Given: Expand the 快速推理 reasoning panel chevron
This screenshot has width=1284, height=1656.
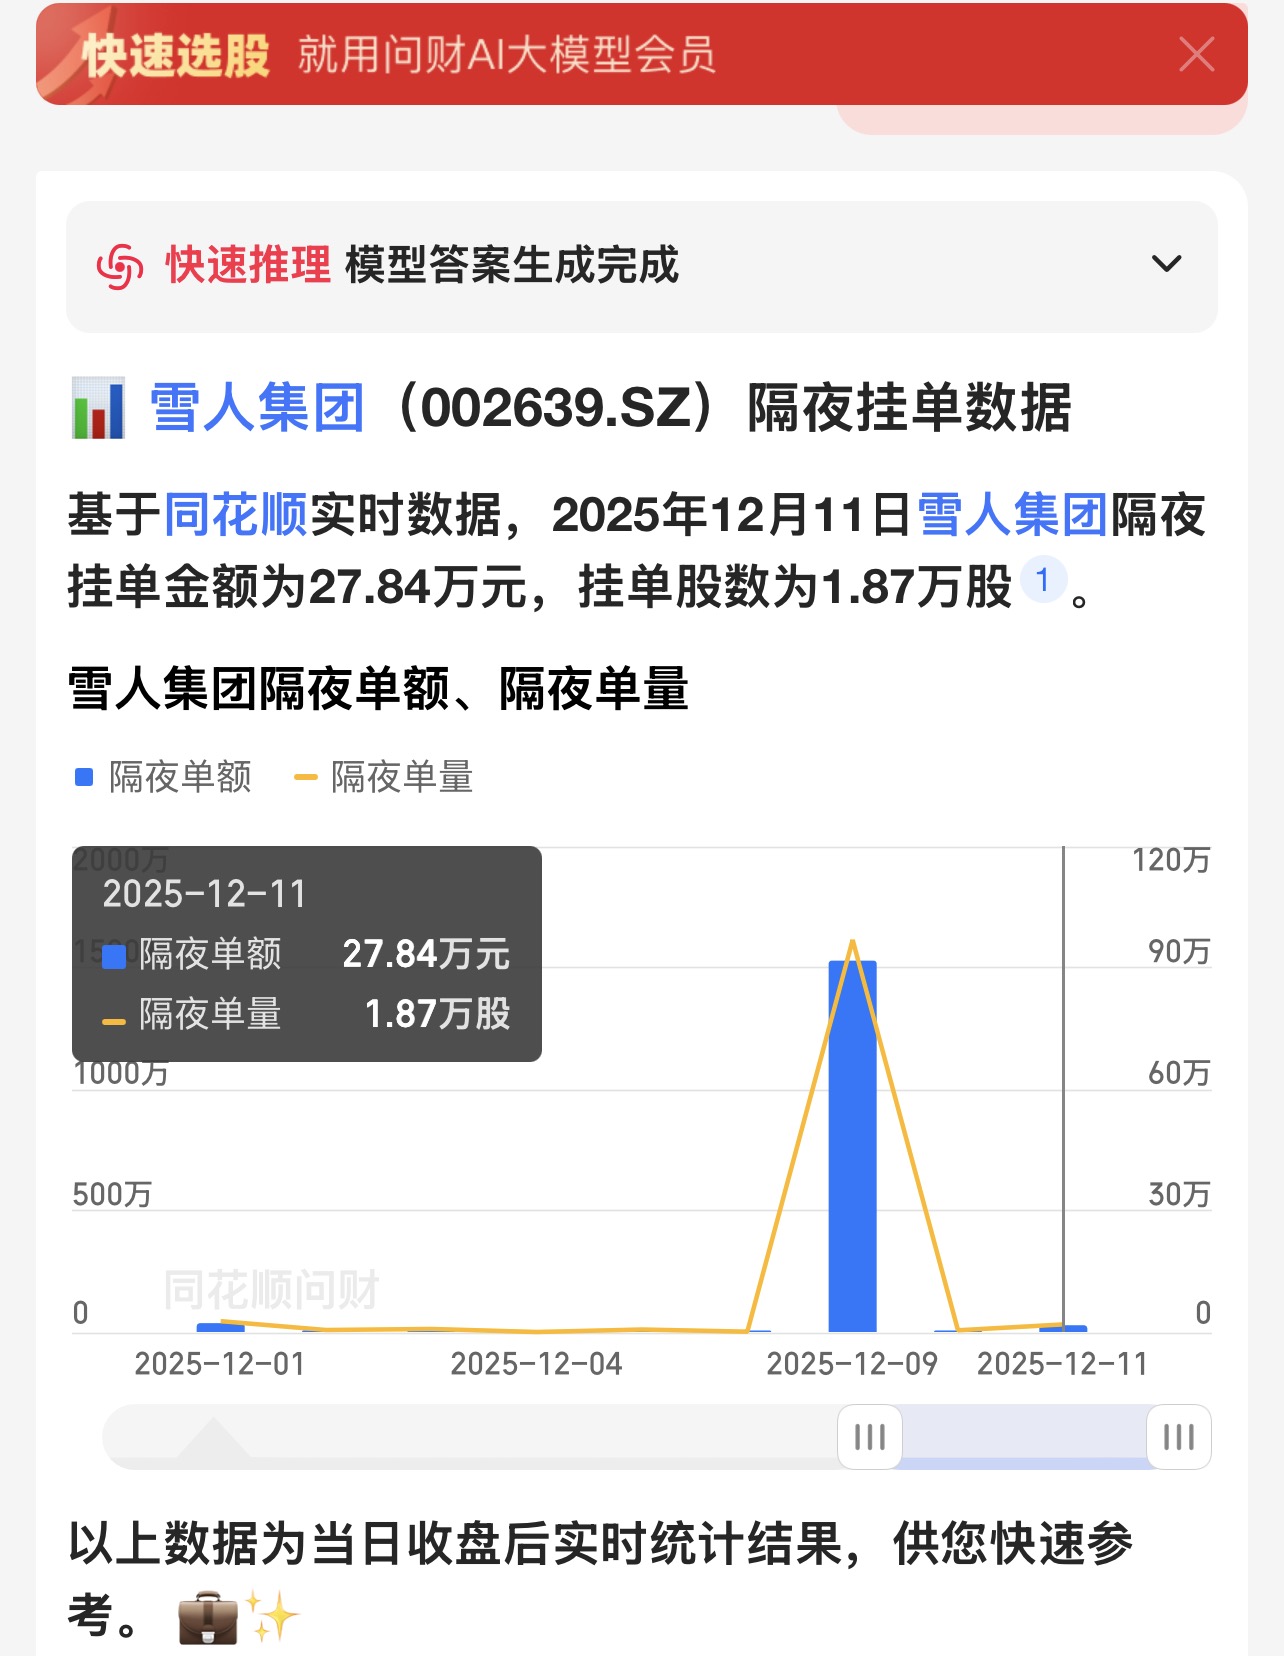Looking at the screenshot, I should point(1167,264).
